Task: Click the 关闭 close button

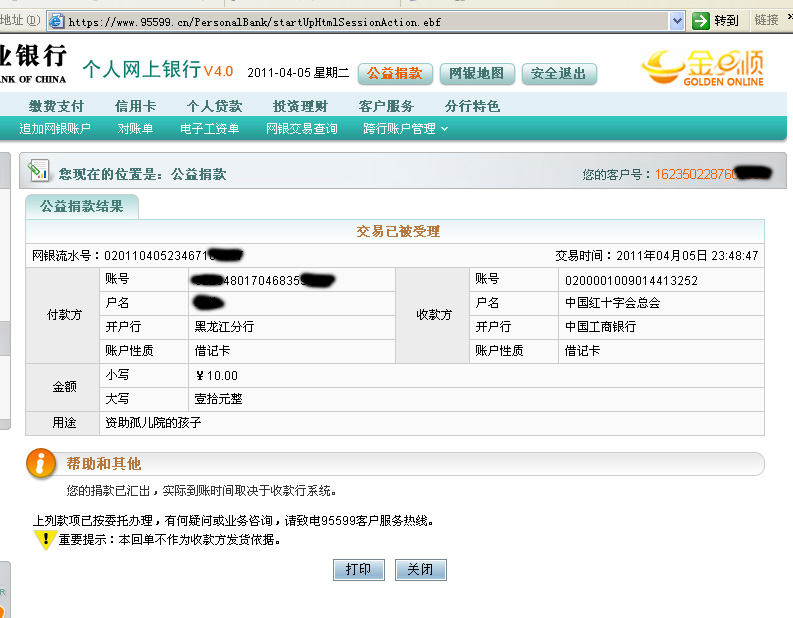Action: coord(420,569)
